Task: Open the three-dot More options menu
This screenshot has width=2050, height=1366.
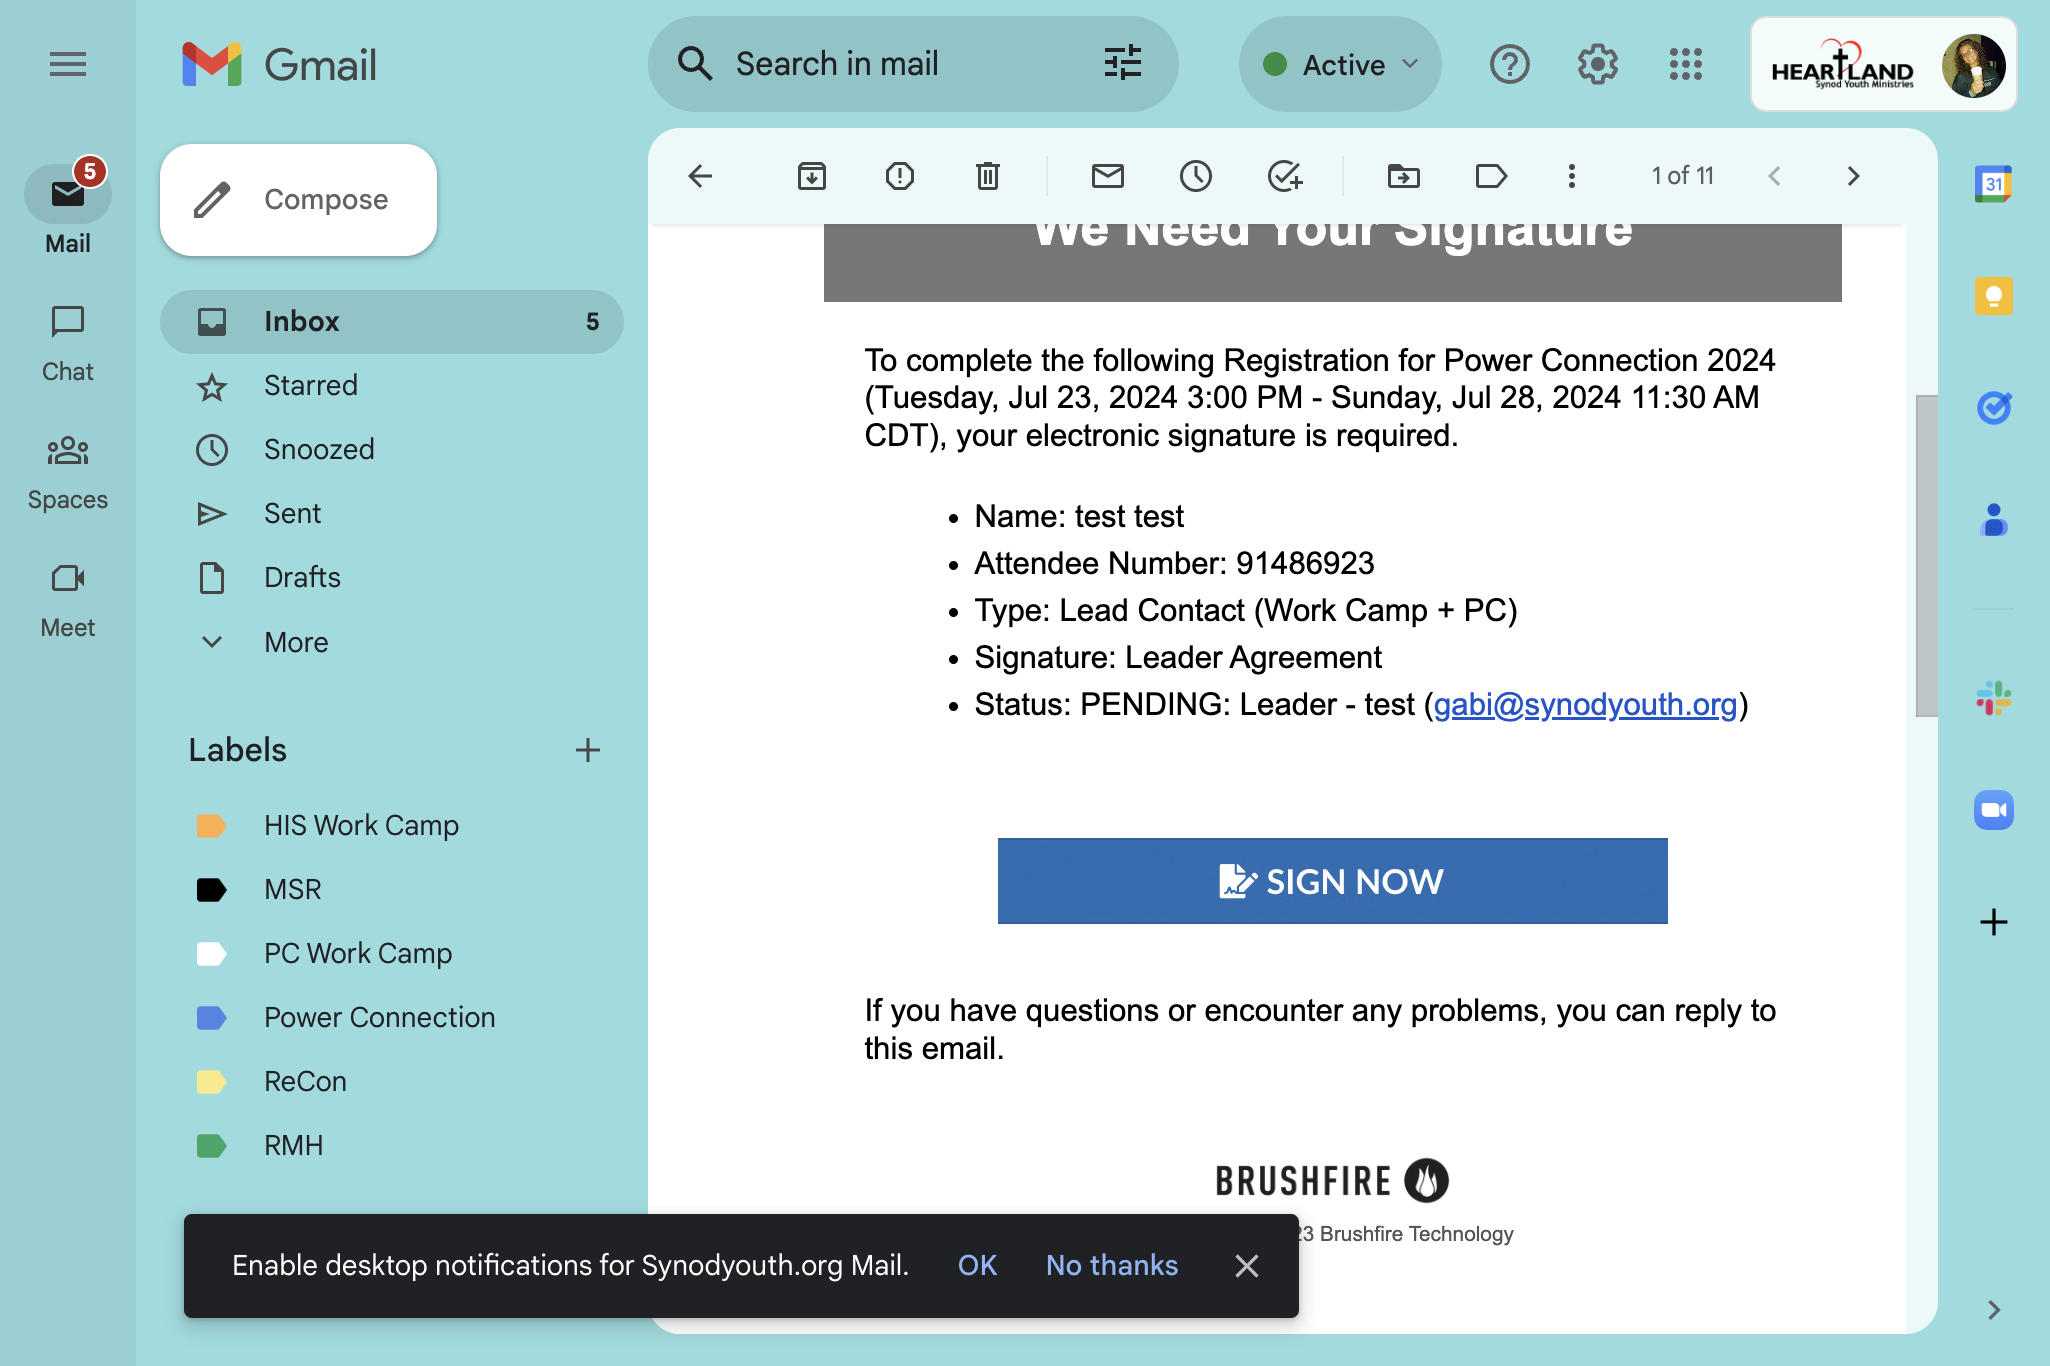Action: click(1572, 176)
